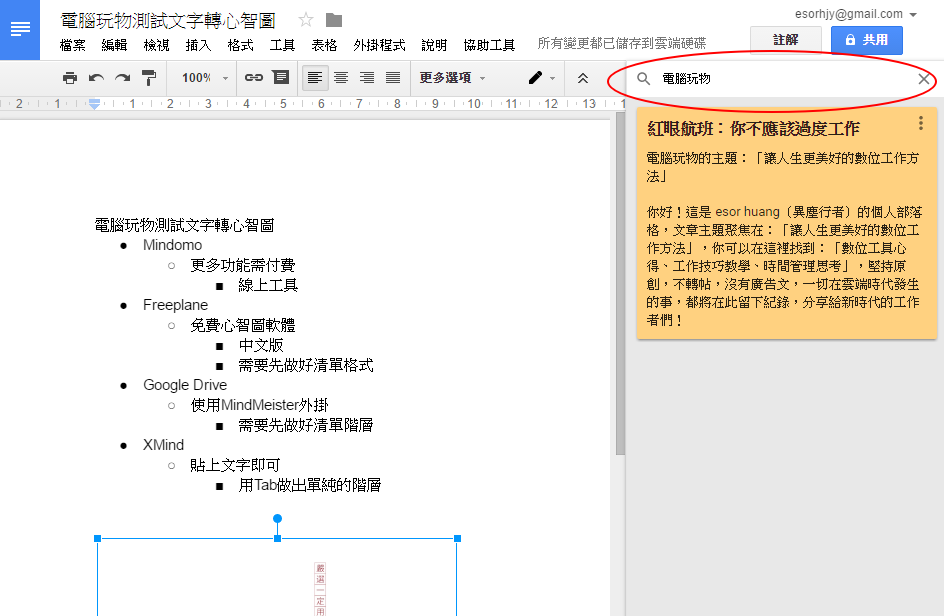944x616 pixels.
Task: Open the 表格 menu
Action: click(324, 45)
